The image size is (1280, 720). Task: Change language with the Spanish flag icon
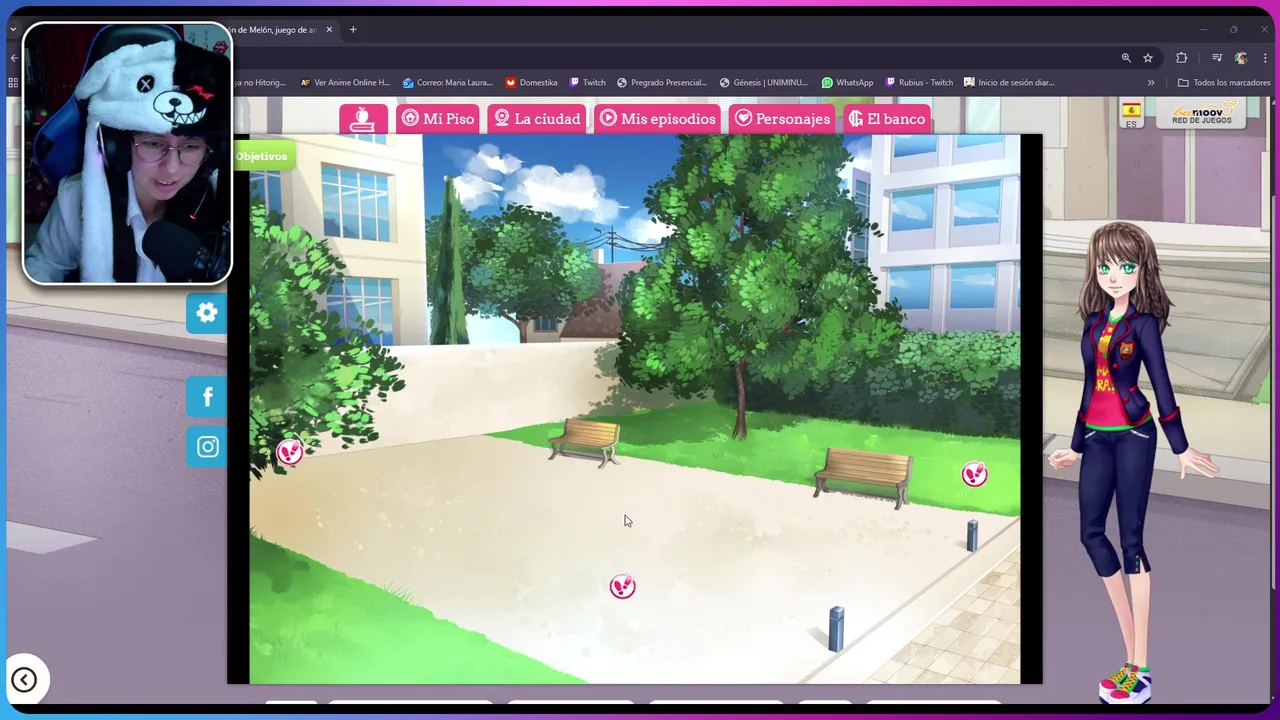pyautogui.click(x=1131, y=113)
